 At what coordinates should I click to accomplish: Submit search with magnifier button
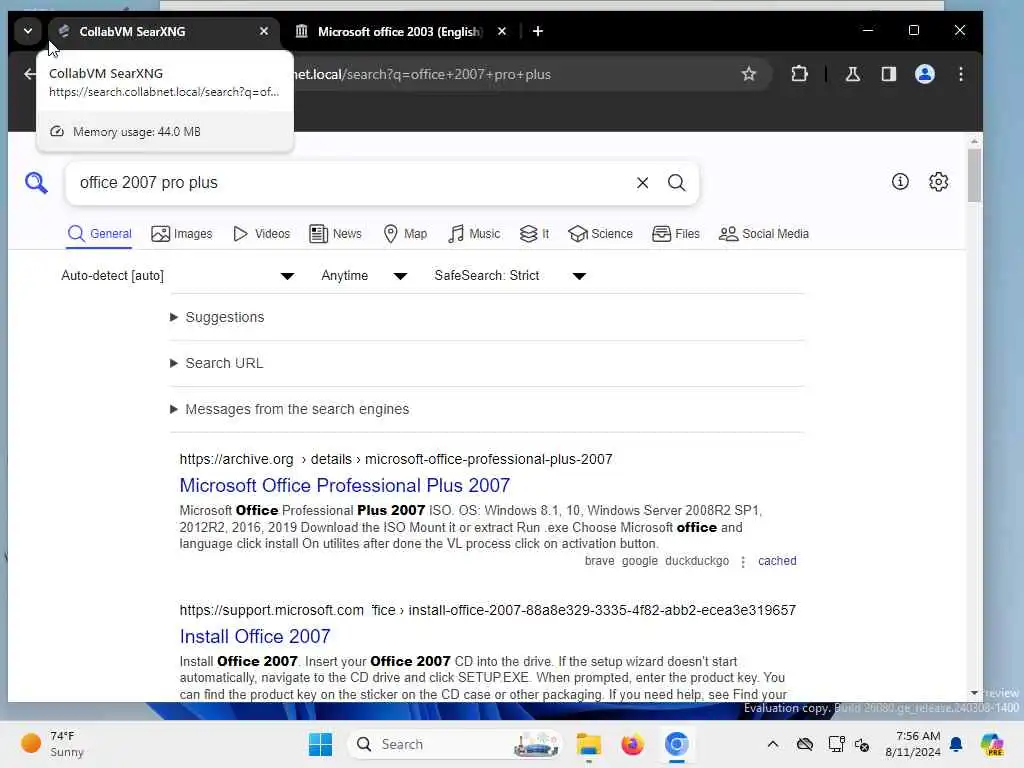[x=677, y=183]
